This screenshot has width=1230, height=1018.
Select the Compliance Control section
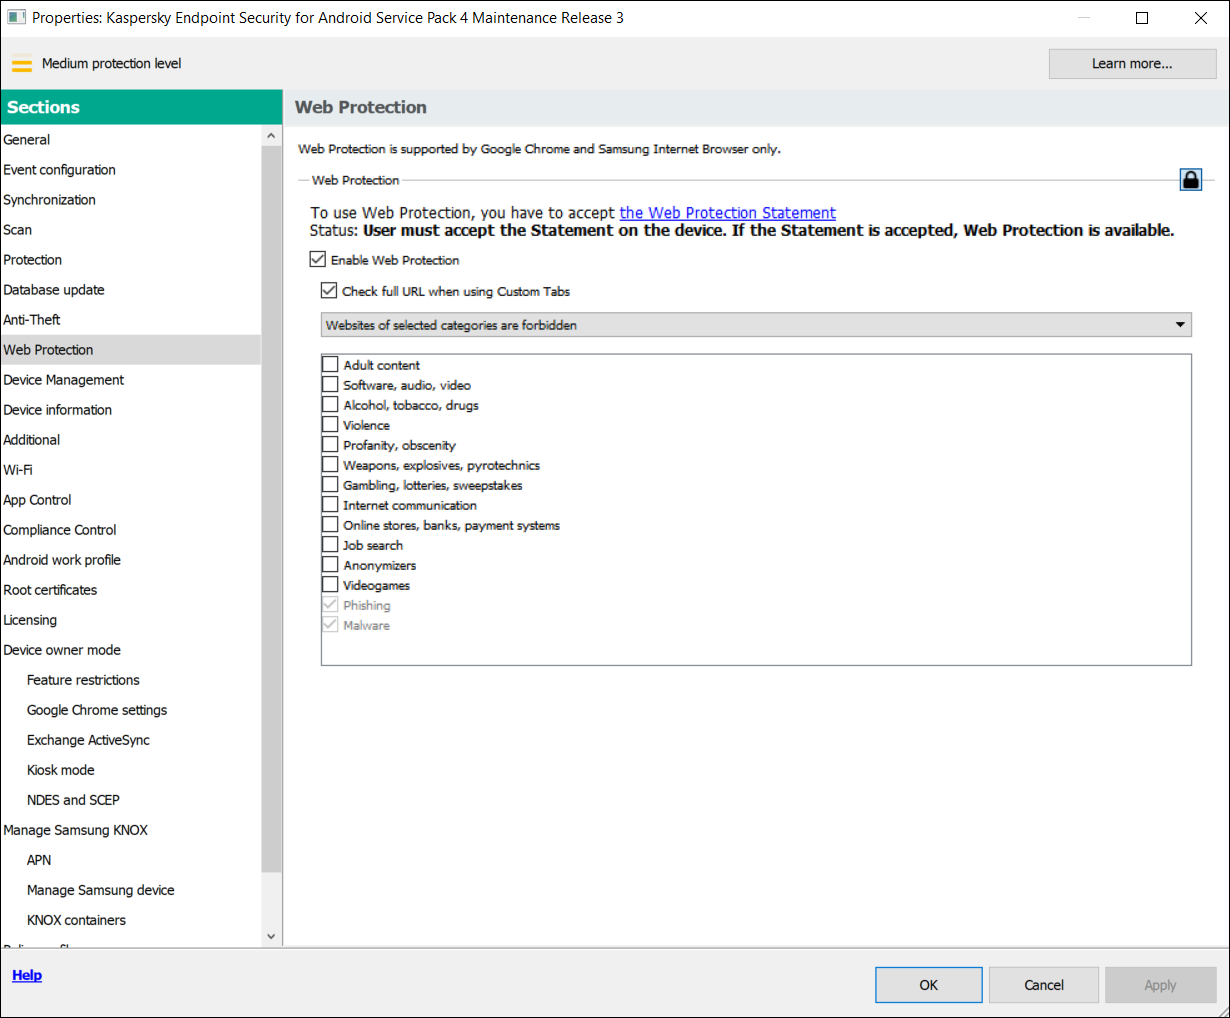(59, 529)
